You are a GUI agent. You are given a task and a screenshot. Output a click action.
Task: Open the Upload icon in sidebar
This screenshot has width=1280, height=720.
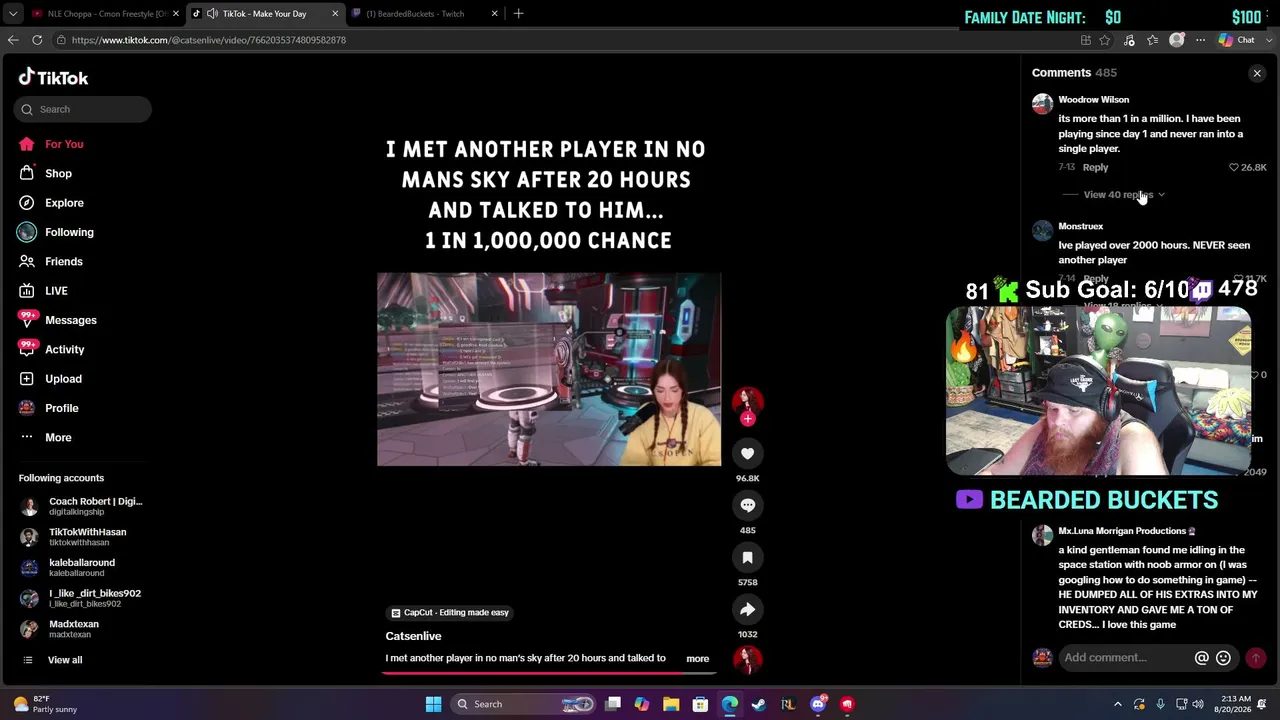[x=27, y=379]
